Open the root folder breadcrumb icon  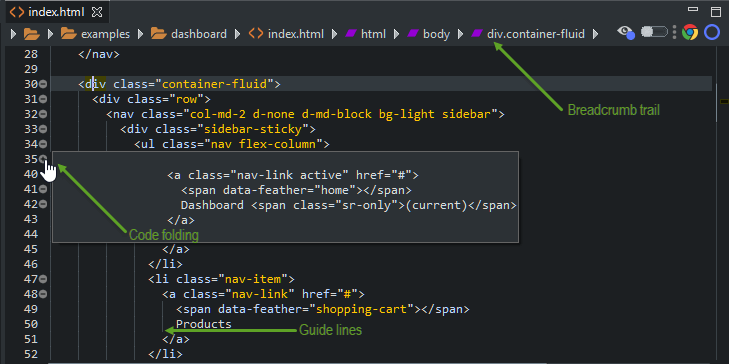coord(32,33)
